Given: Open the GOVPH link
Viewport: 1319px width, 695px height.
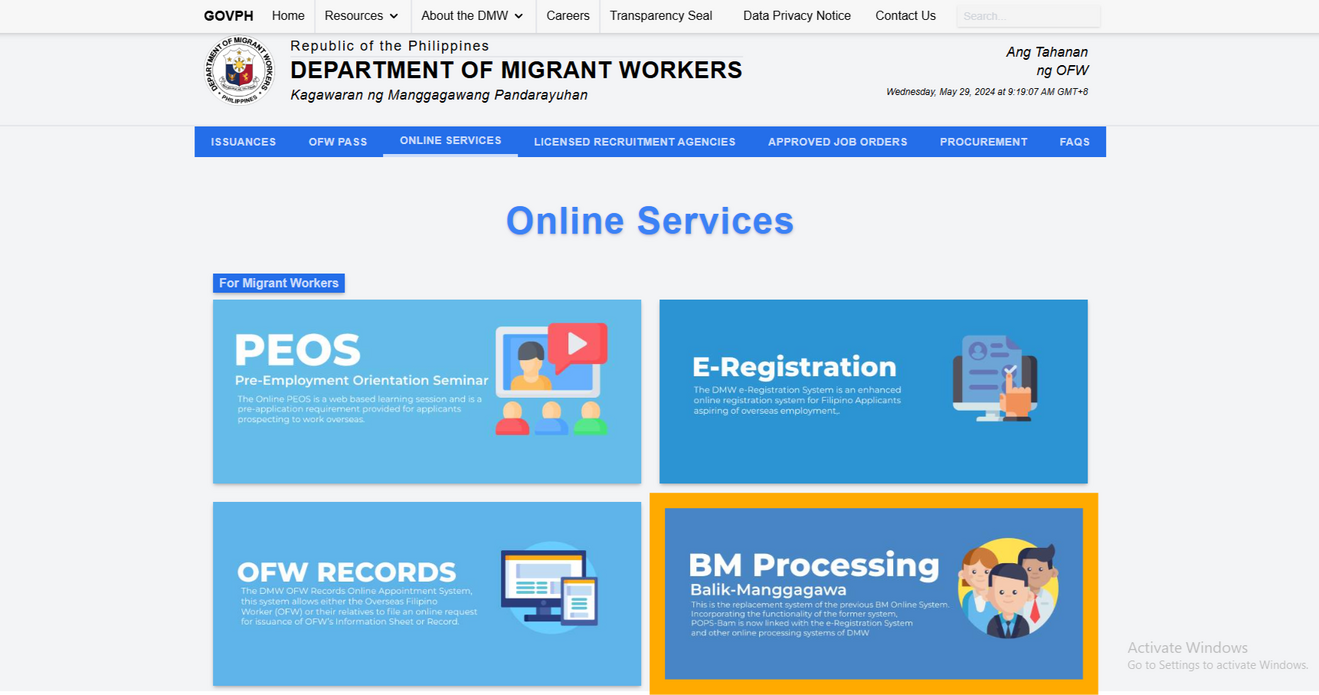Looking at the screenshot, I should pyautogui.click(x=229, y=16).
